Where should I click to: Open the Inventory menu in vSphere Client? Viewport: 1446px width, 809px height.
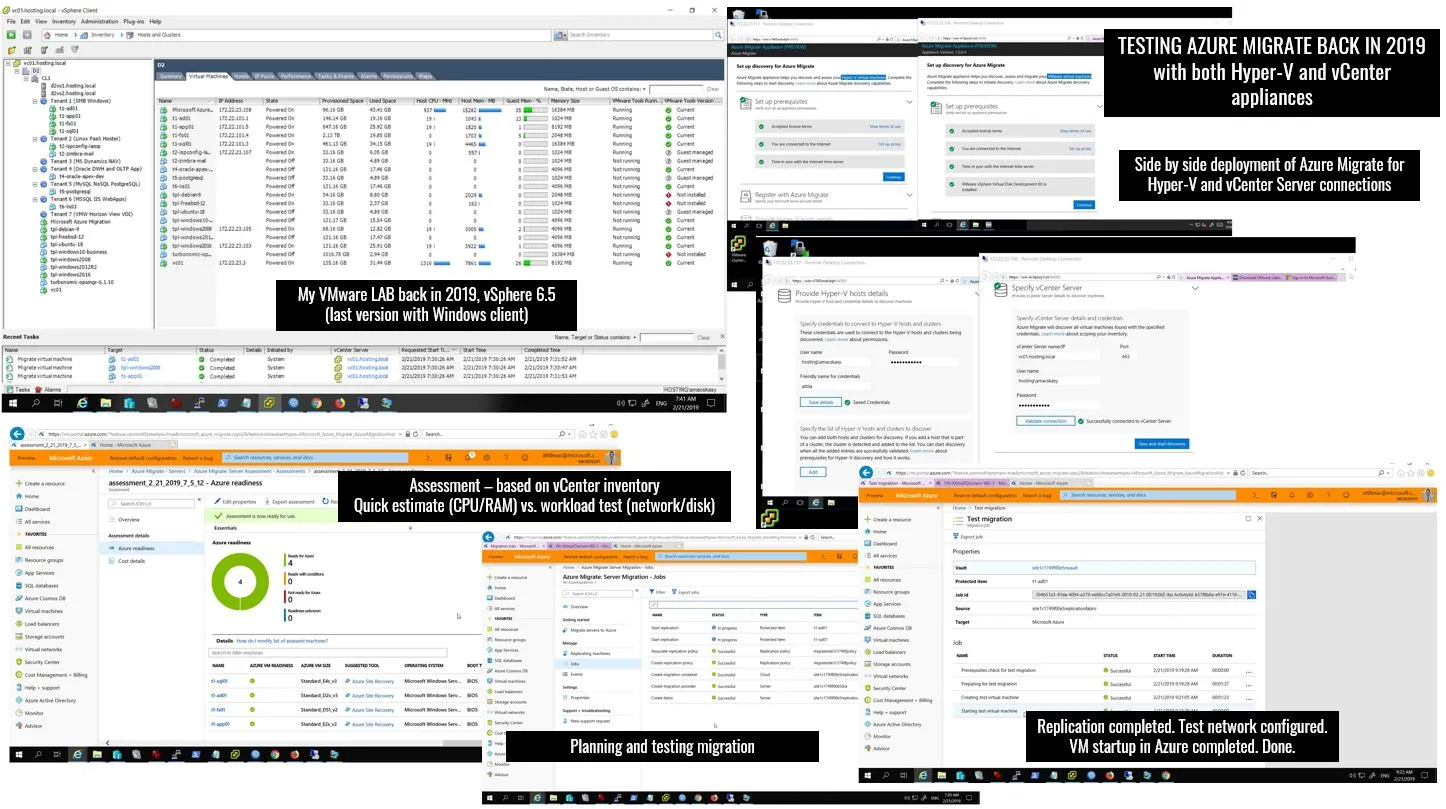click(63, 20)
